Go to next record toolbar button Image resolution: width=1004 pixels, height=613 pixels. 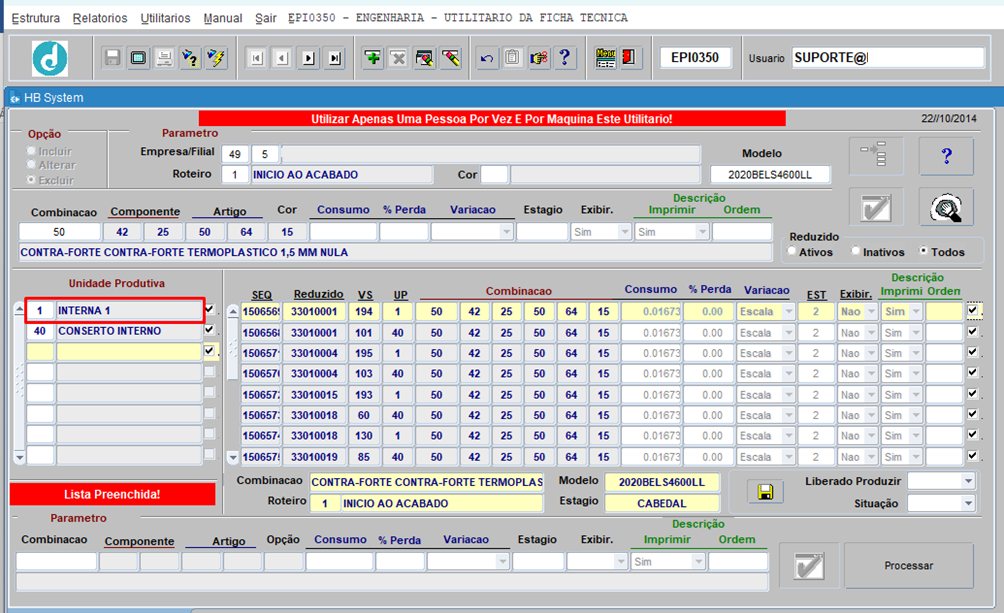309,58
